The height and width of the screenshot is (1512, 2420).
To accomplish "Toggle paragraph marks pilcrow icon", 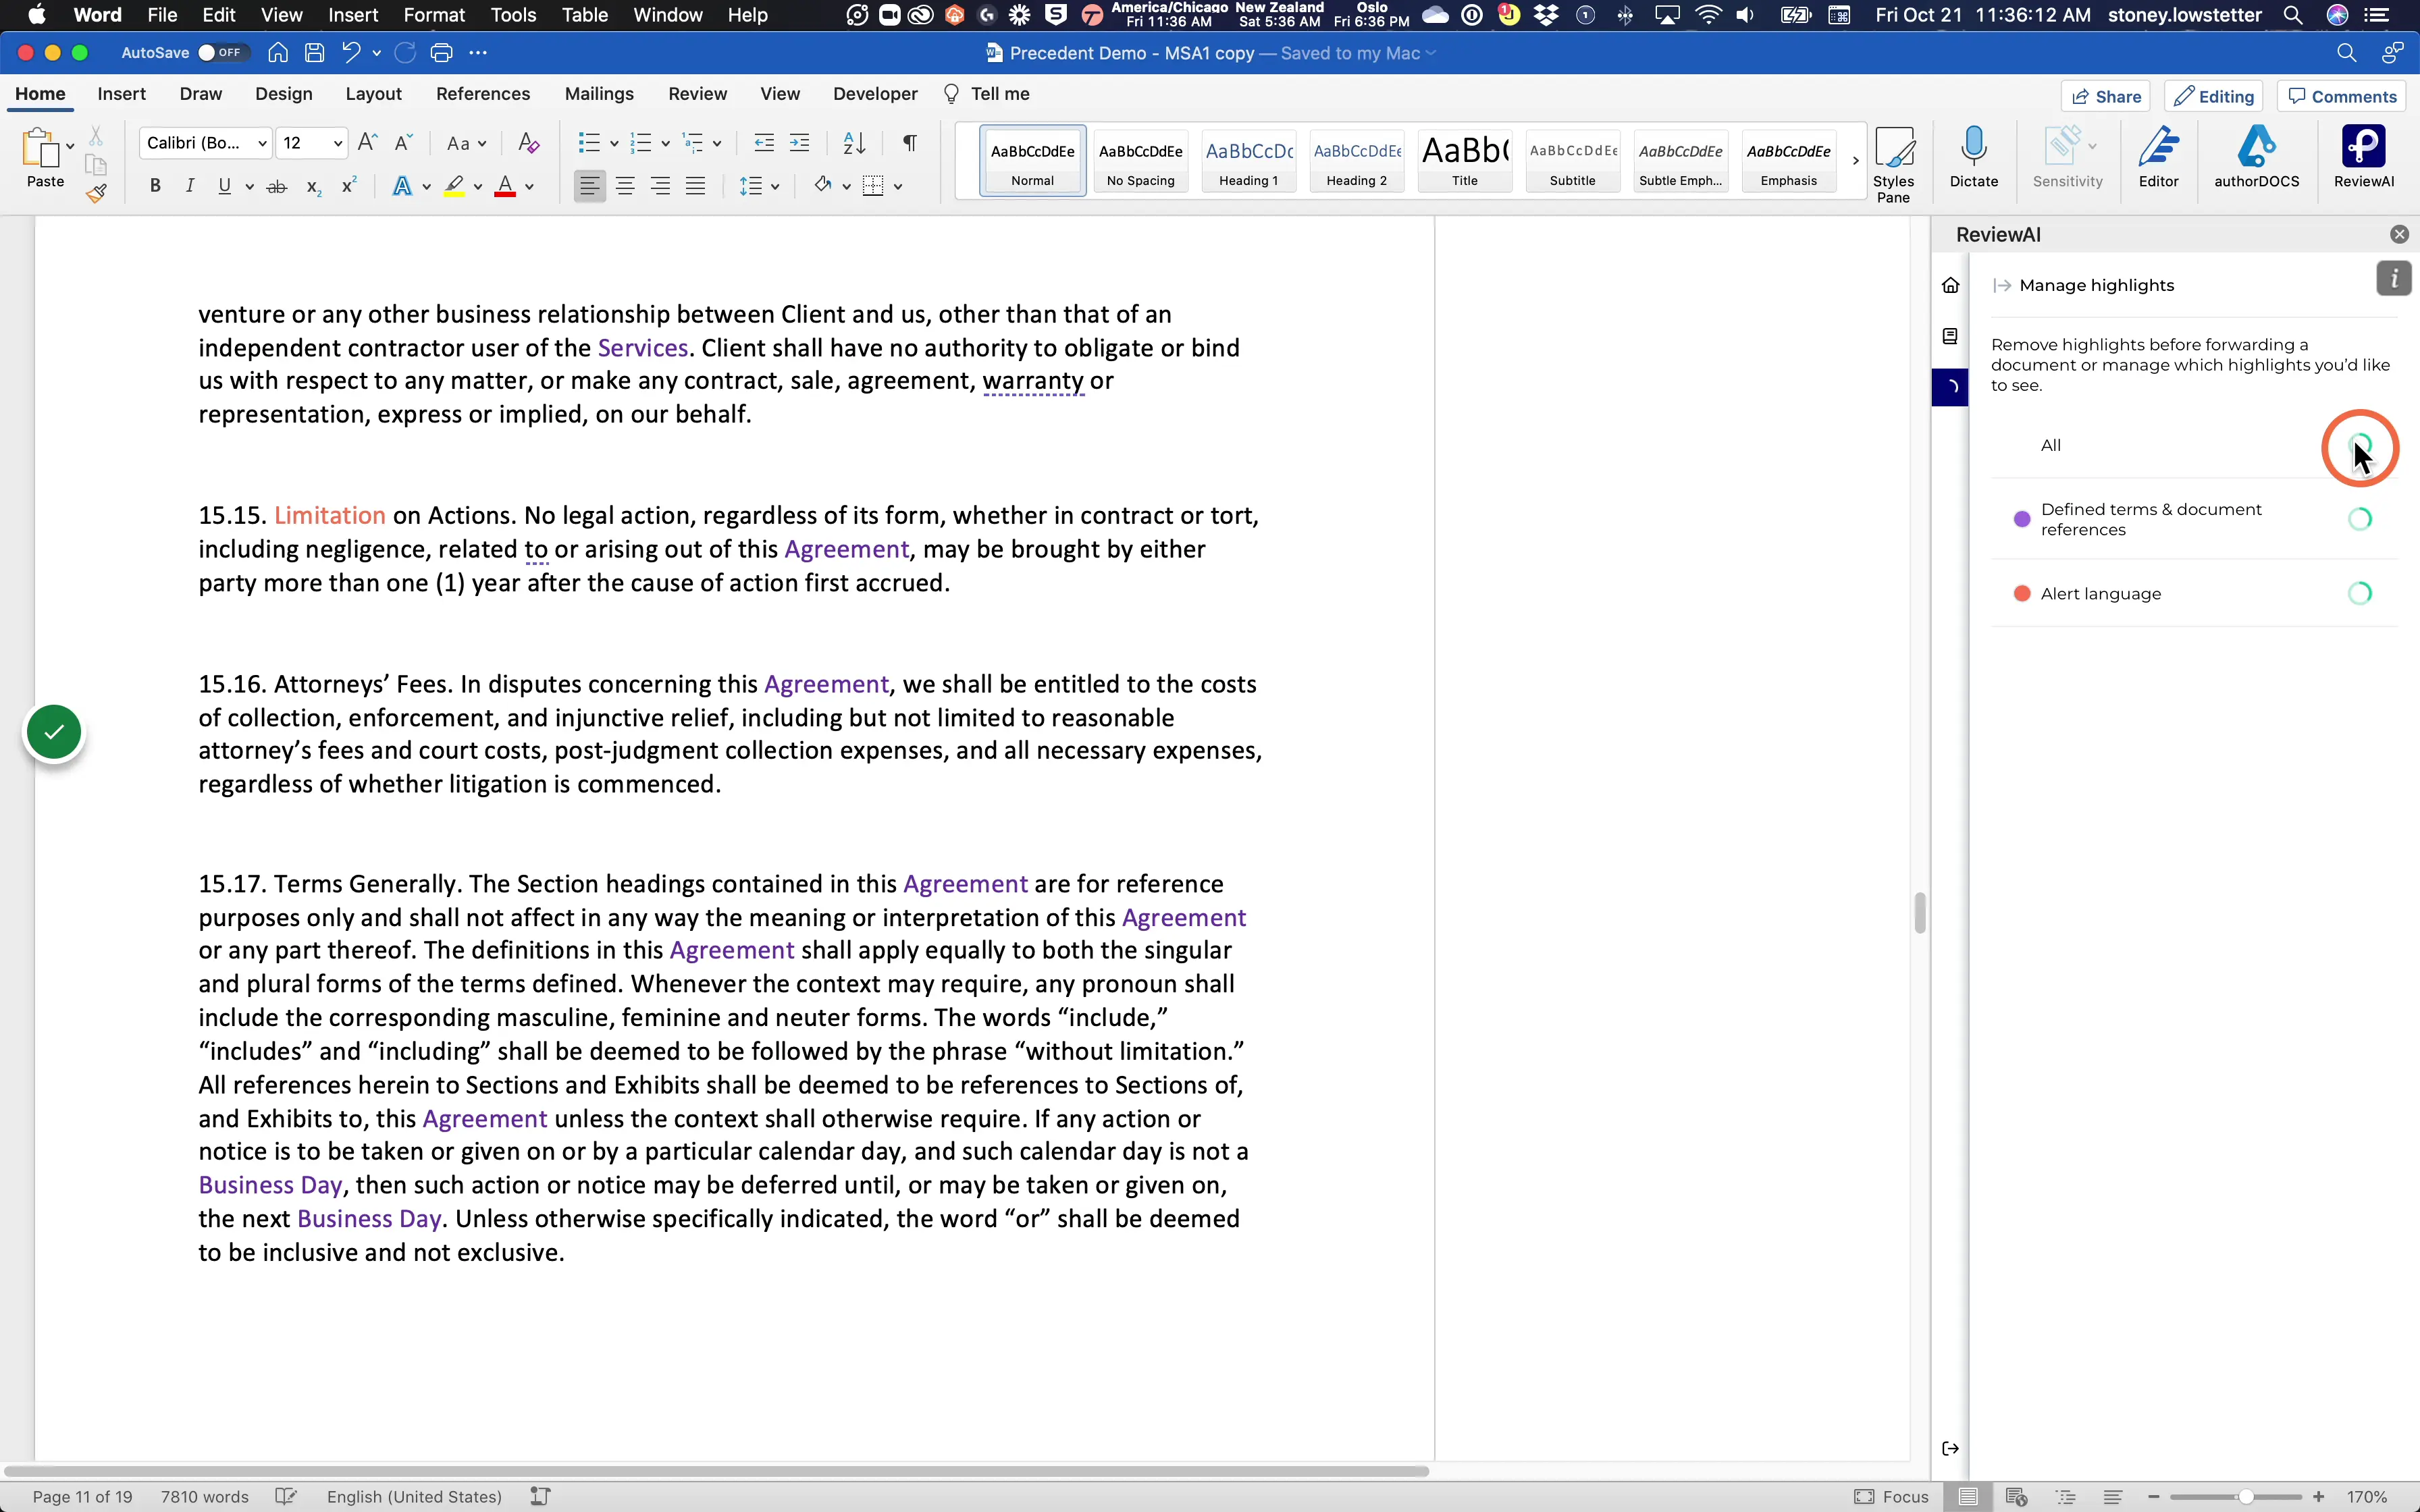I will 909,143.
